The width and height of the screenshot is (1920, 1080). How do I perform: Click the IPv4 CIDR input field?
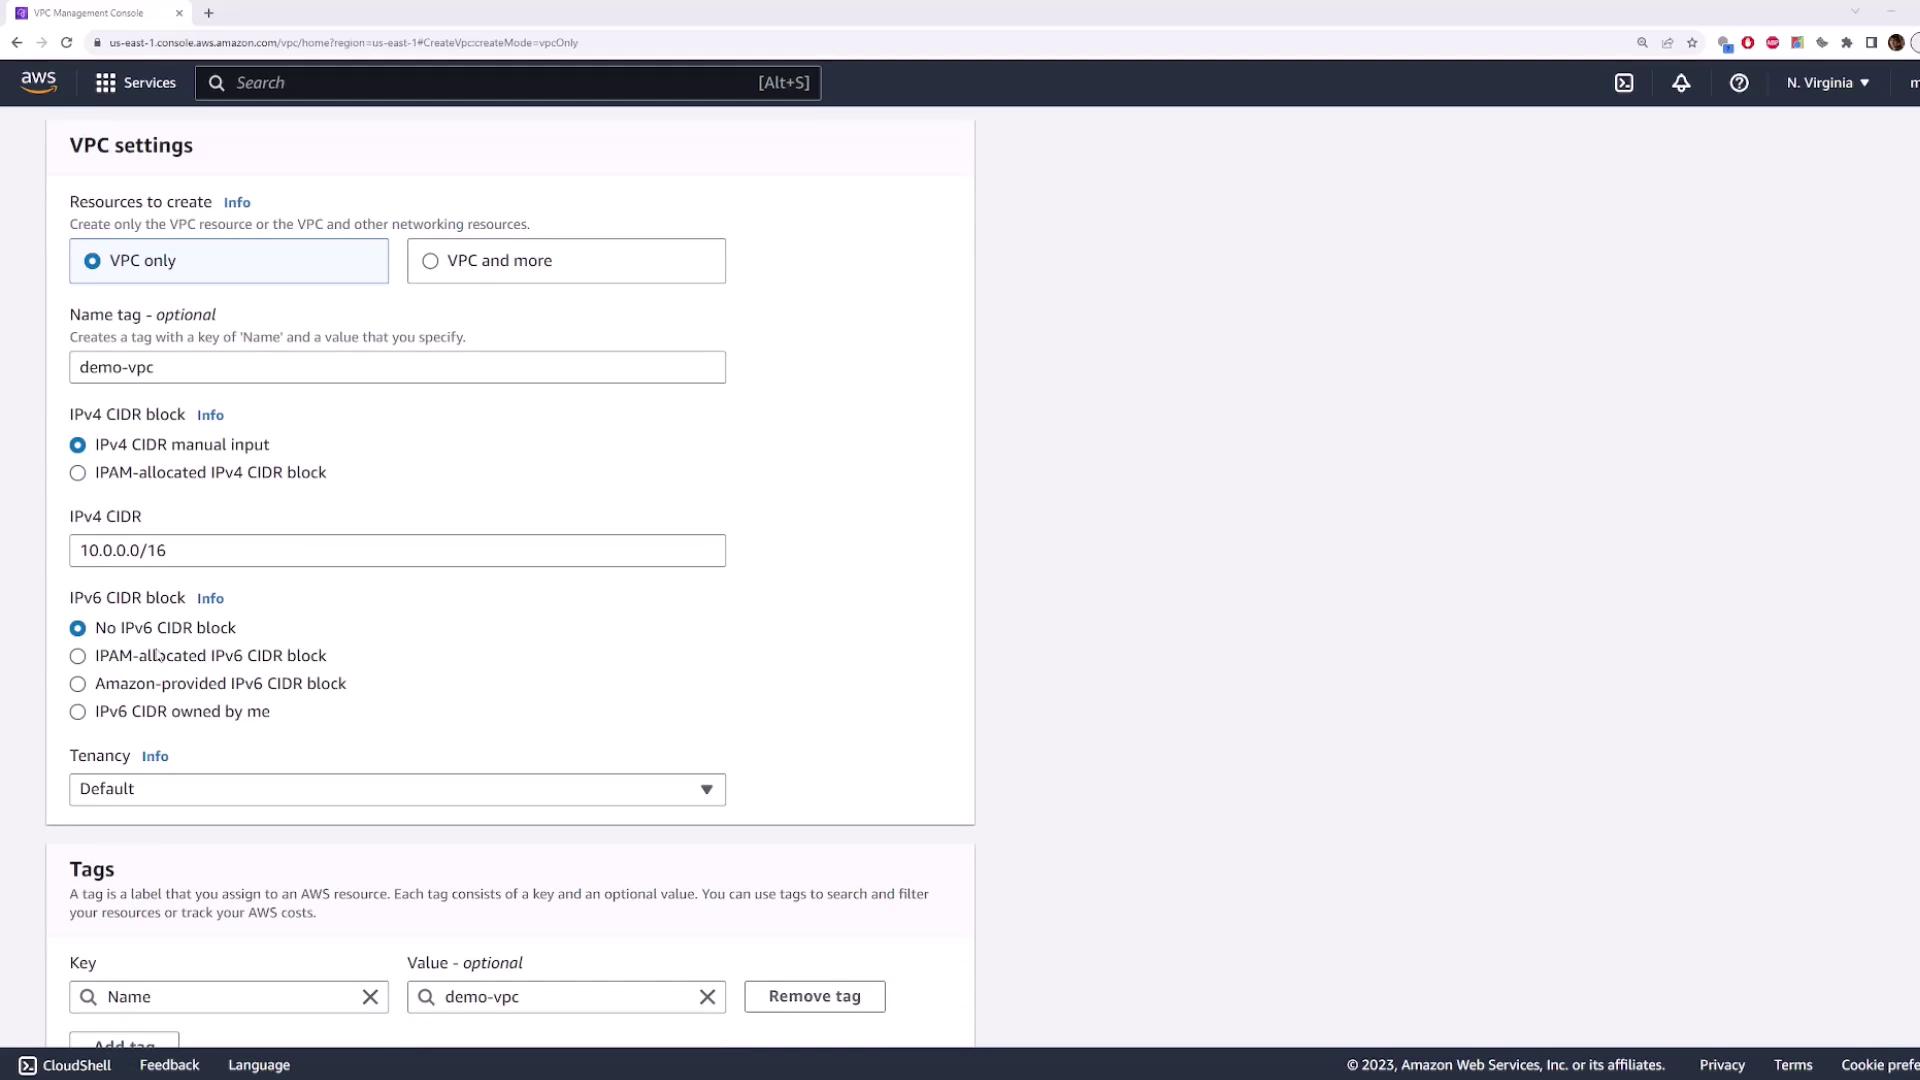[397, 551]
